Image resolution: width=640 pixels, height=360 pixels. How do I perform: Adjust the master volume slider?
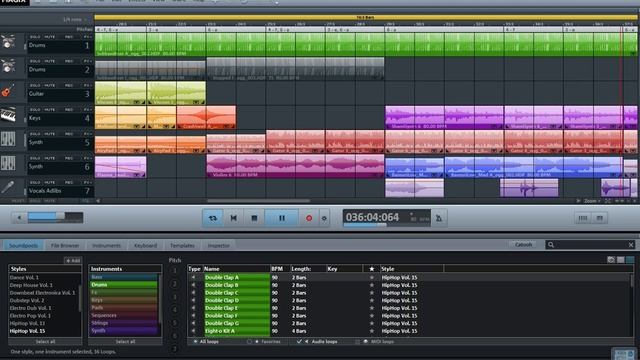coord(55,217)
